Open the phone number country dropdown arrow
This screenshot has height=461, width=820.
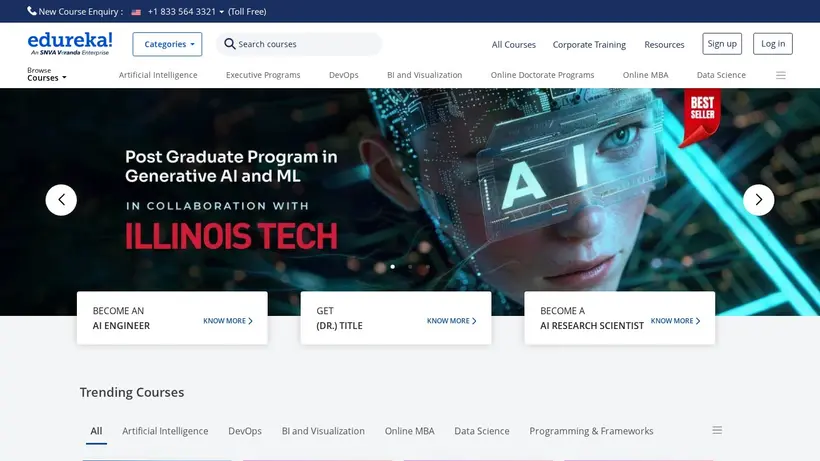(222, 11)
